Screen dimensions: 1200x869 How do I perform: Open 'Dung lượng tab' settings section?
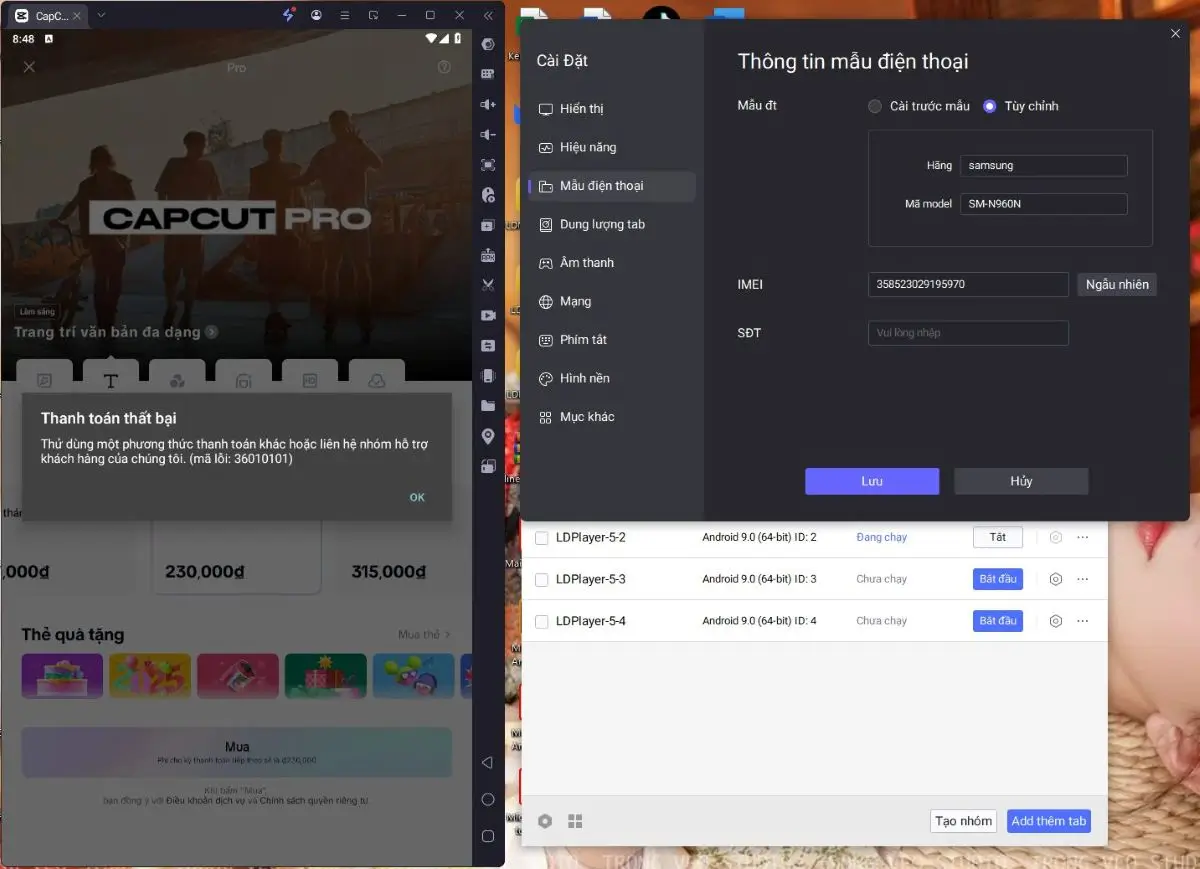[612, 224]
